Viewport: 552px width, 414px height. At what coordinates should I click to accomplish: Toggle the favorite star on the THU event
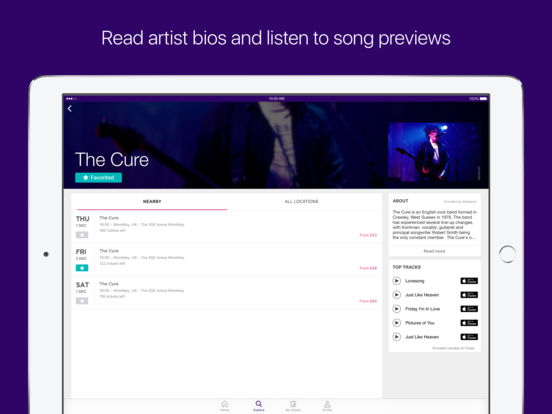[82, 235]
